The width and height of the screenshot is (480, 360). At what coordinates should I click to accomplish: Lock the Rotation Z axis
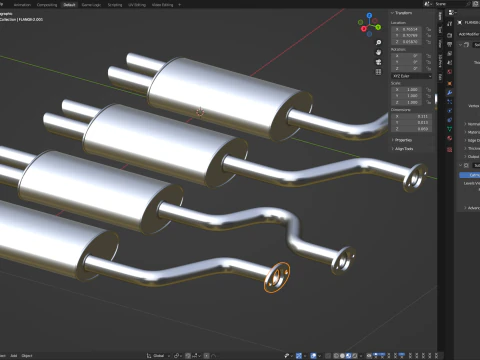coord(428,68)
